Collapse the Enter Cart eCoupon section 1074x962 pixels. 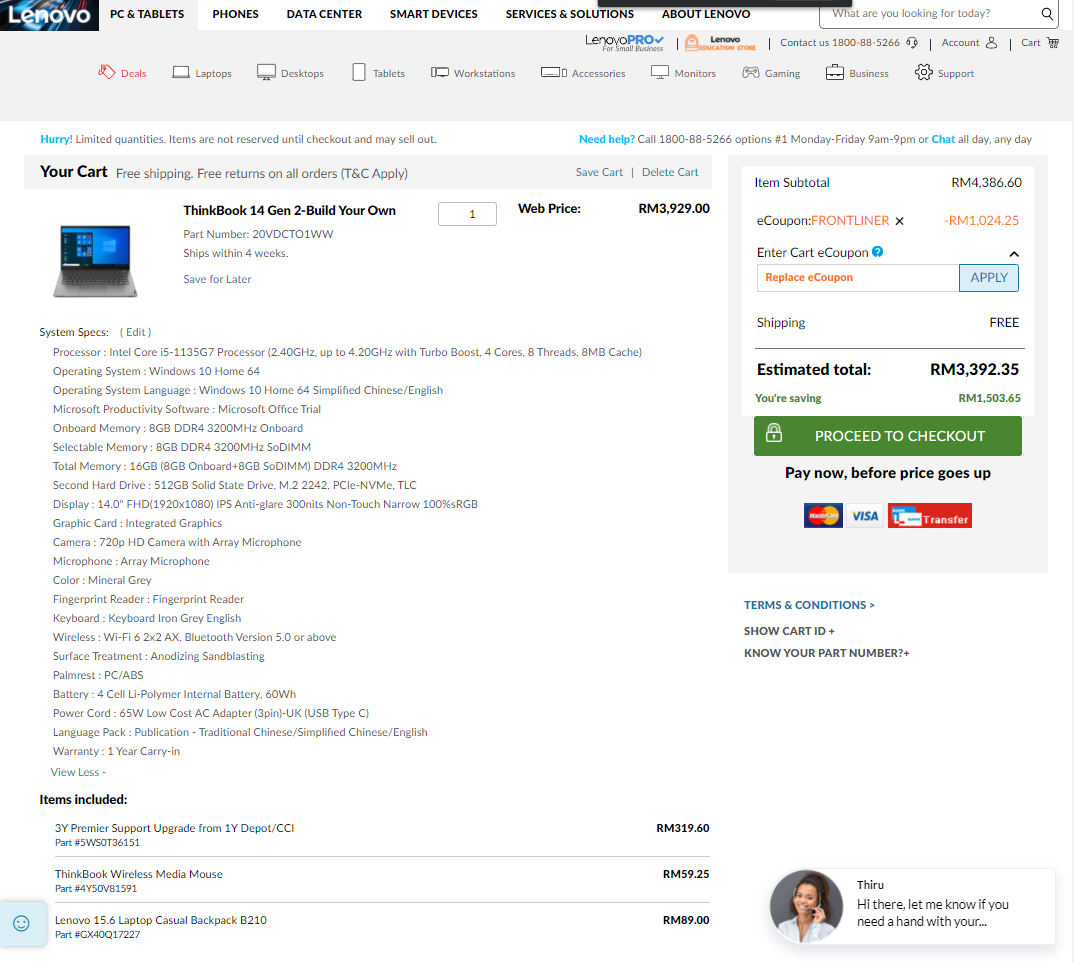1013,254
